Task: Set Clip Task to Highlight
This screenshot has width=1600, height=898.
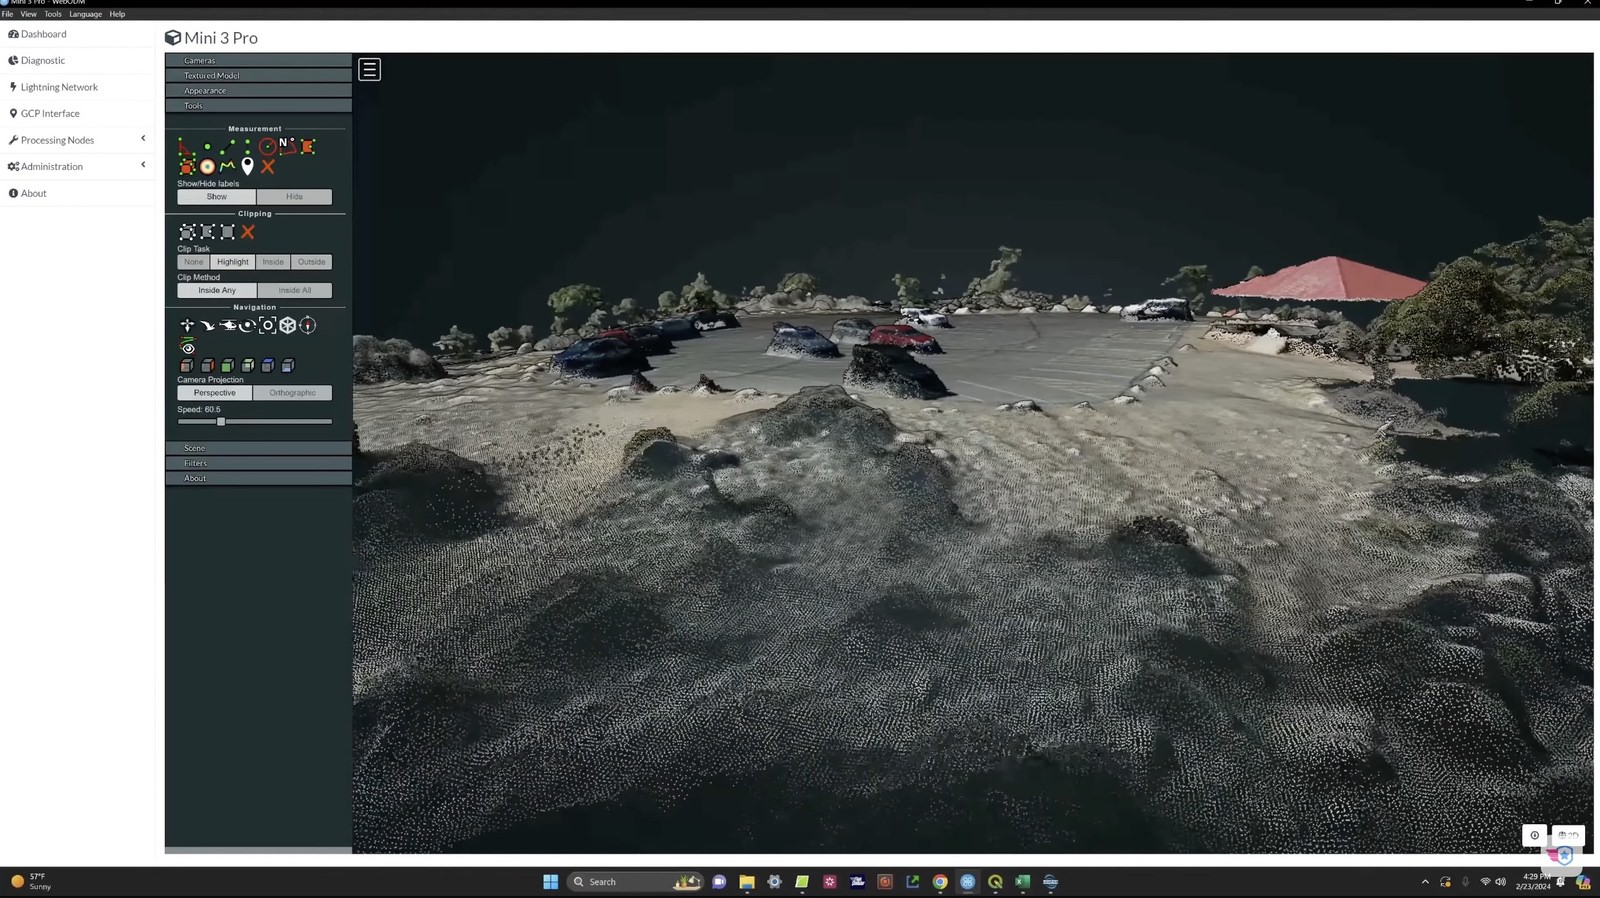Action: [233, 262]
